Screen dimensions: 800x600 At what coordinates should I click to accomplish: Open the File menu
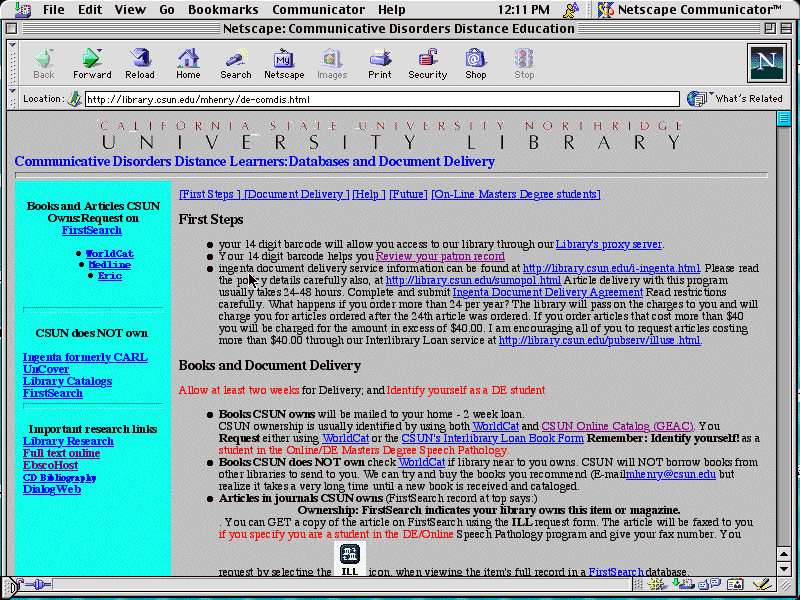(54, 9)
